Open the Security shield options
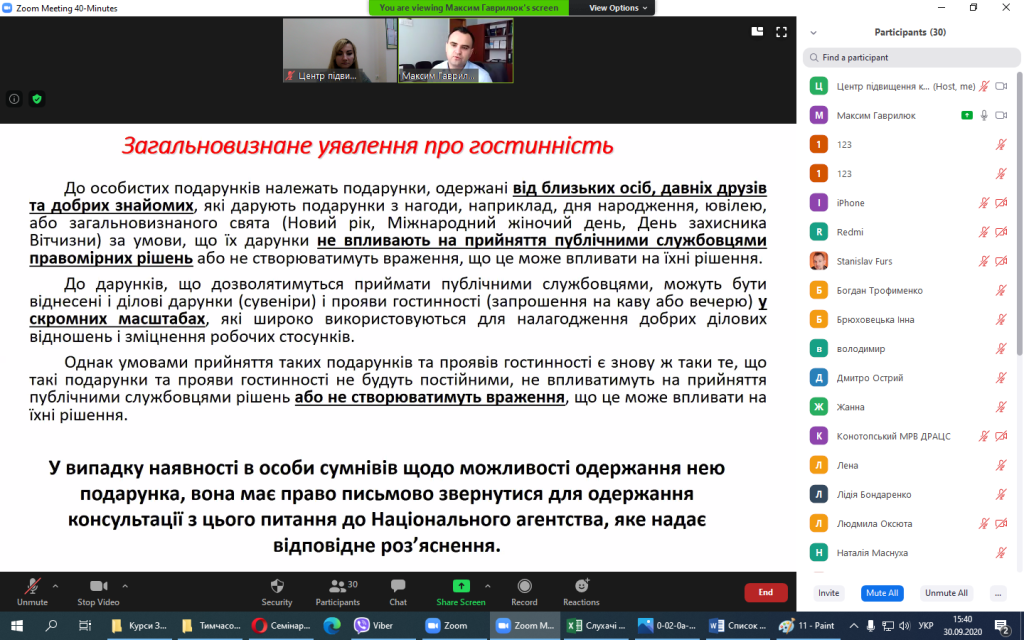 point(277,587)
